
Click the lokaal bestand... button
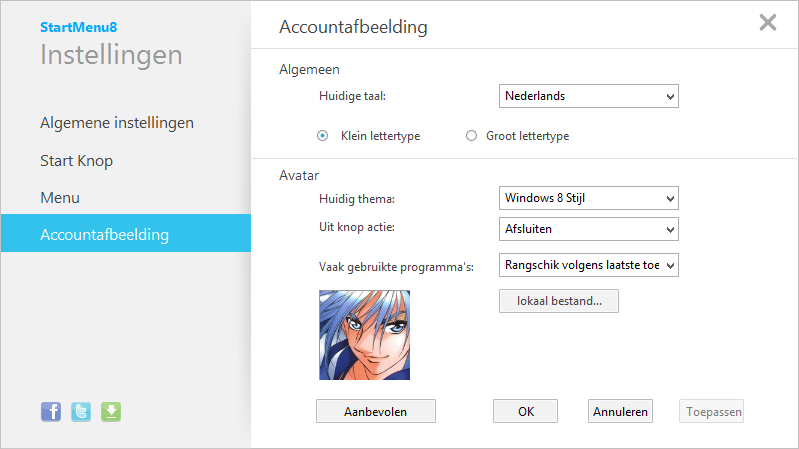(558, 301)
